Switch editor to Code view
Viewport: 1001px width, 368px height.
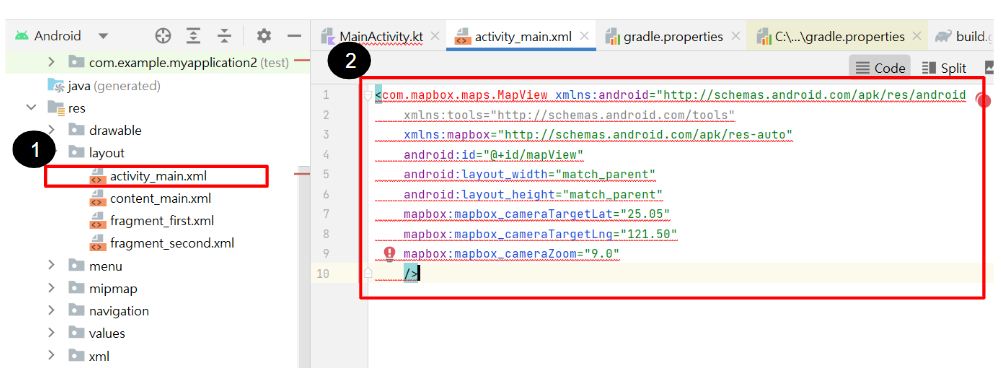pyautogui.click(x=880, y=68)
